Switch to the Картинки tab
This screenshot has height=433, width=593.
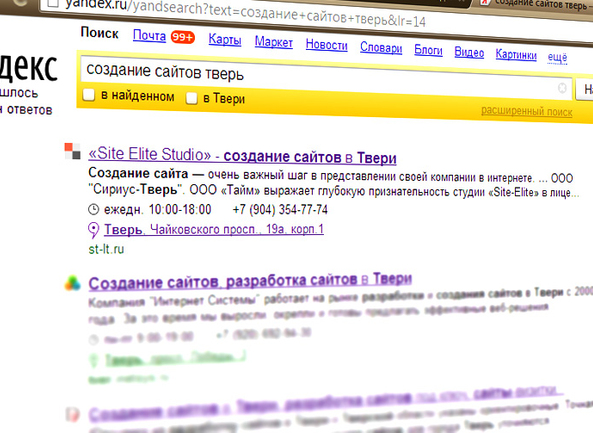[x=516, y=54]
